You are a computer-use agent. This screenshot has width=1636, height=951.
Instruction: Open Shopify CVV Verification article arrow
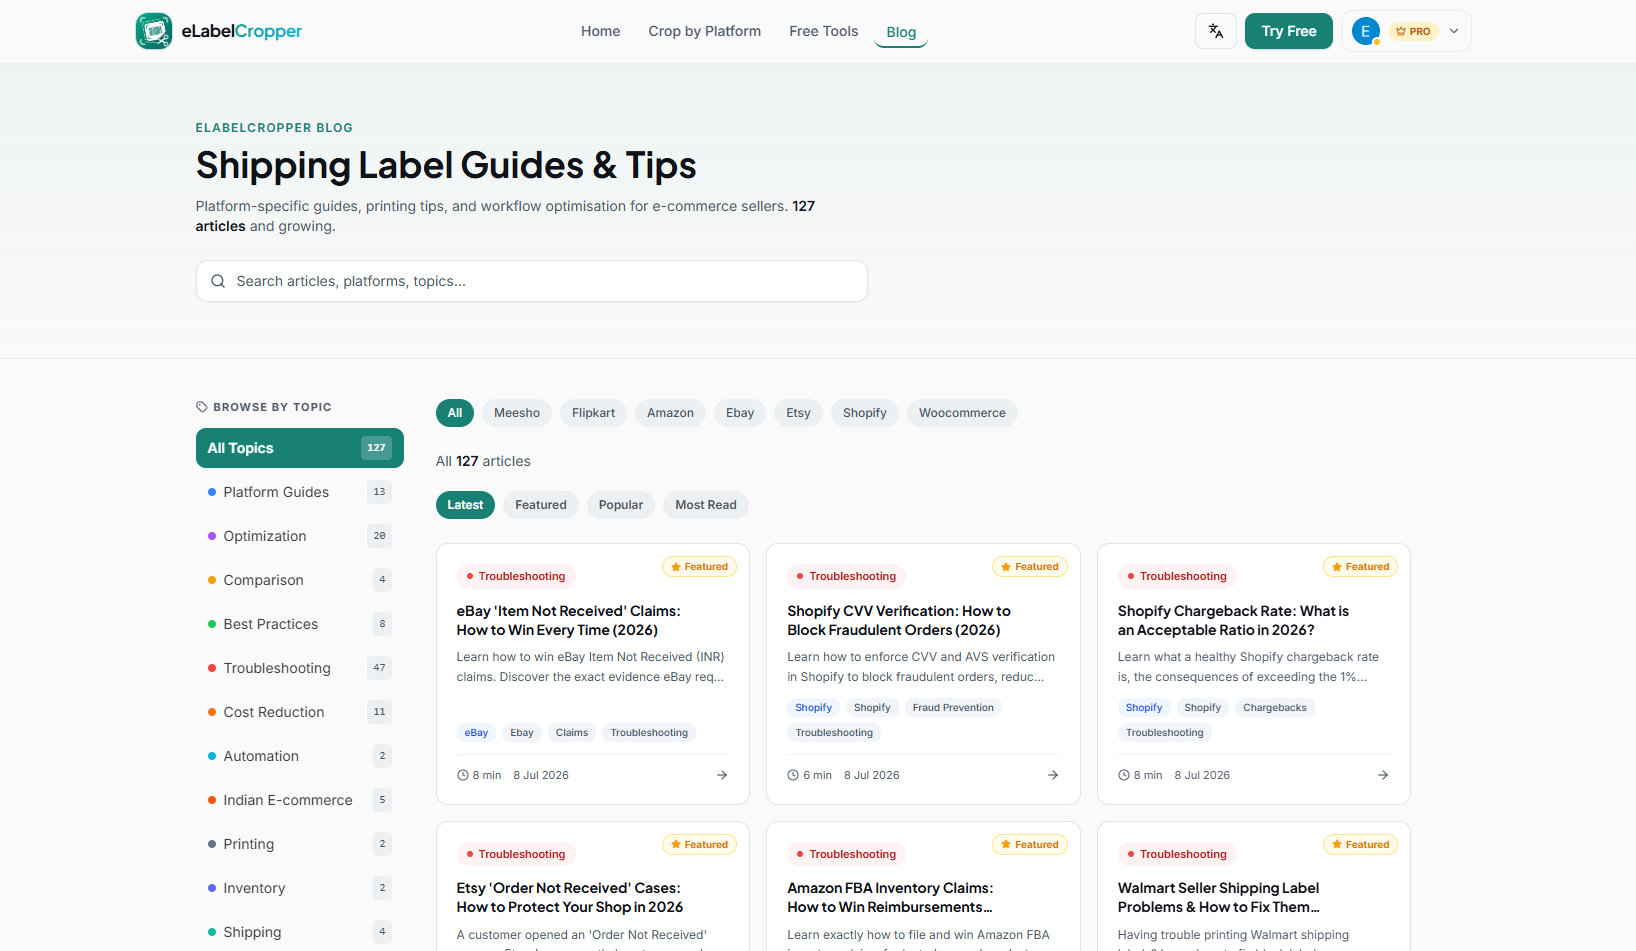(x=1053, y=775)
